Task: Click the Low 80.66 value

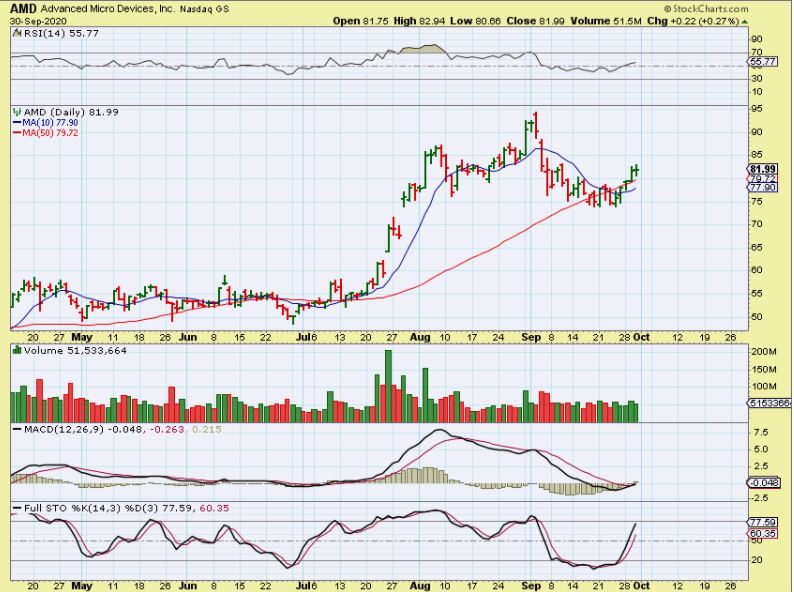Action: (x=475, y=21)
